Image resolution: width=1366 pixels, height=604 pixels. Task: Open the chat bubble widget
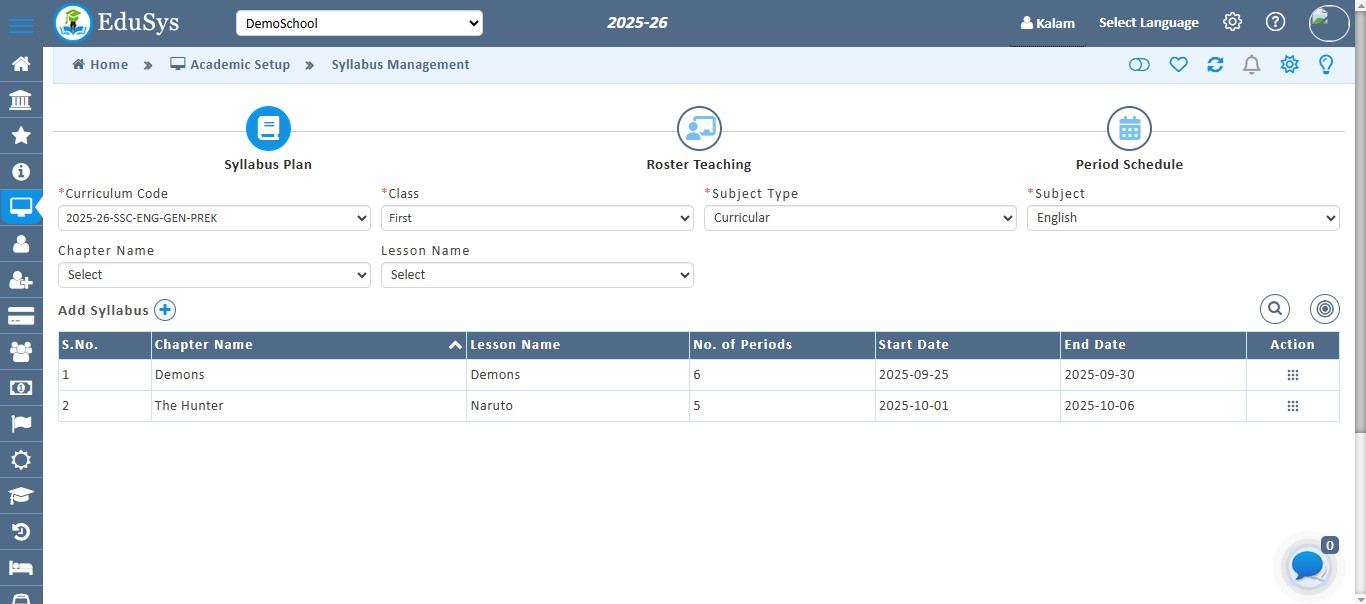1307,566
